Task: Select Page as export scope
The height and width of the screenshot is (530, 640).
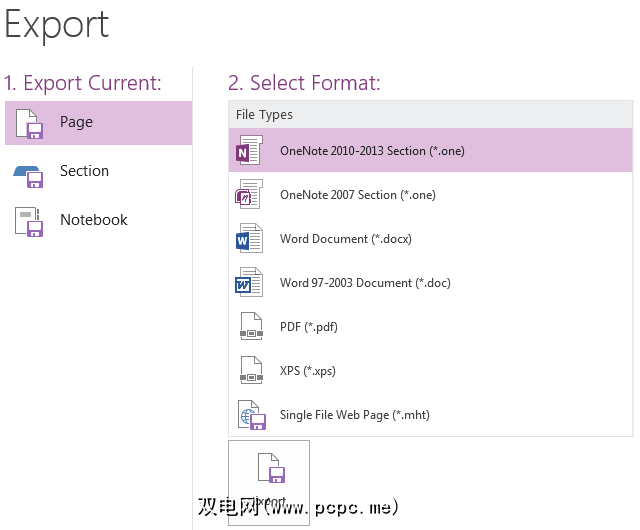Action: (76, 122)
